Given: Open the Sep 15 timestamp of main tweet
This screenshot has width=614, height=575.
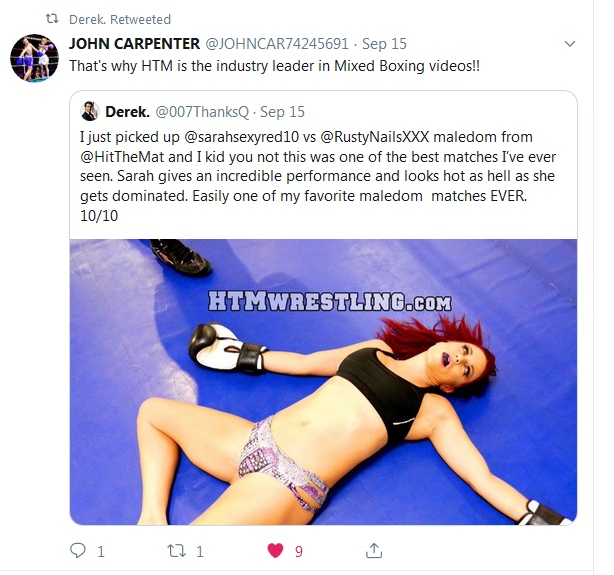Looking at the screenshot, I should (384, 43).
